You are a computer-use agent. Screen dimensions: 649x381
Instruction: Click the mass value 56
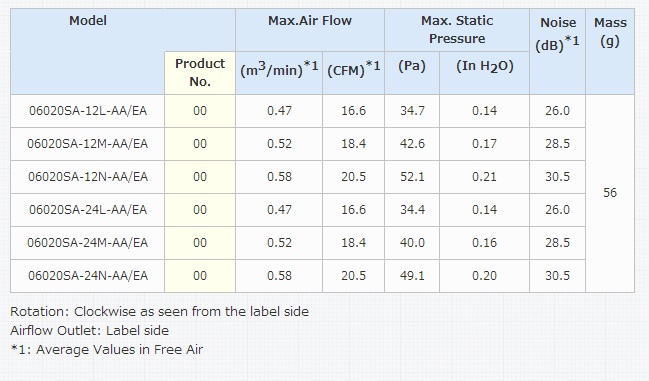[610, 193]
